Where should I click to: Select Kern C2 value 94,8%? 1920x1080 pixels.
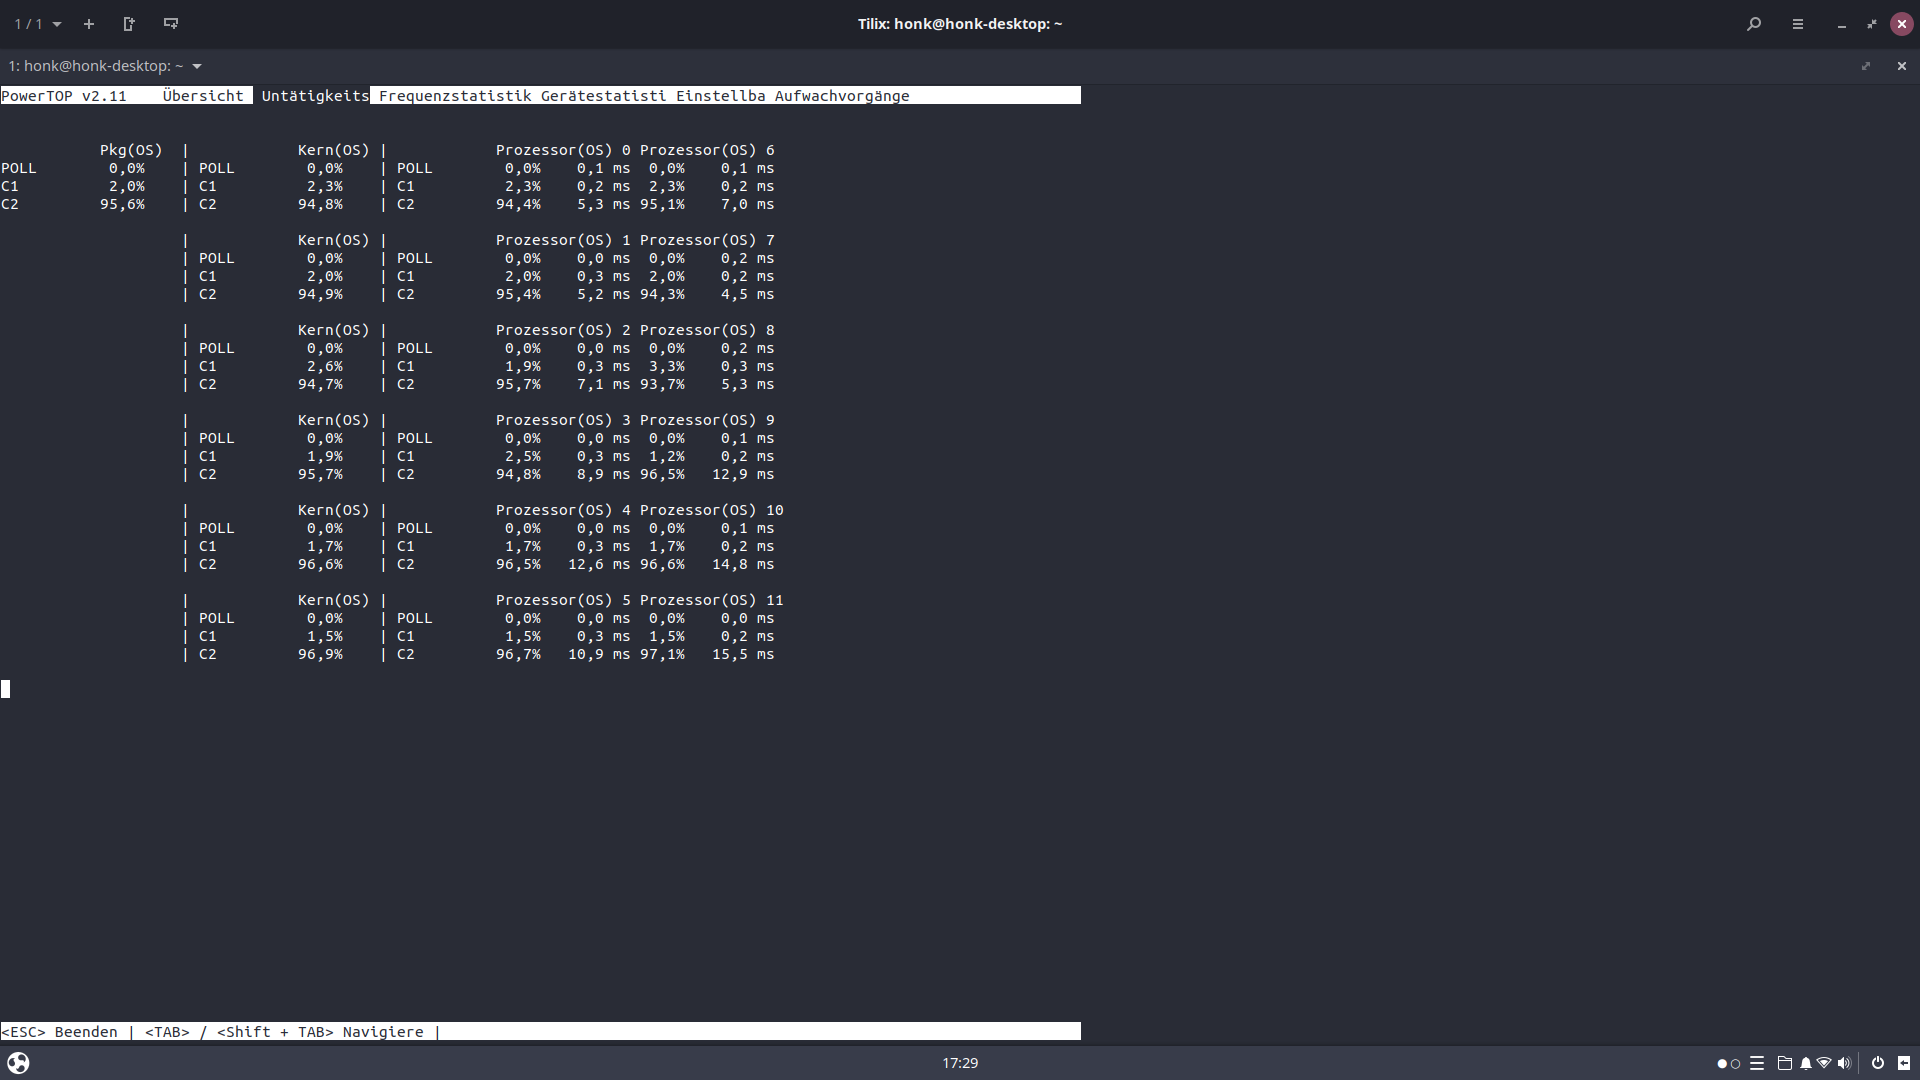(x=320, y=204)
